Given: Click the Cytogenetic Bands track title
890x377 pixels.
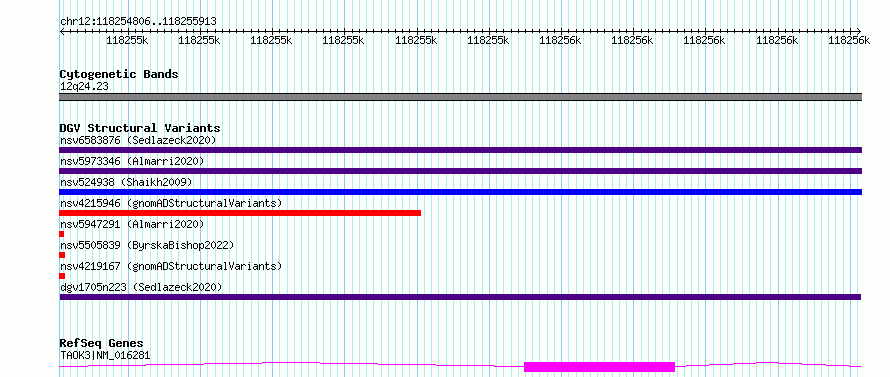Looking at the screenshot, I should tap(119, 74).
